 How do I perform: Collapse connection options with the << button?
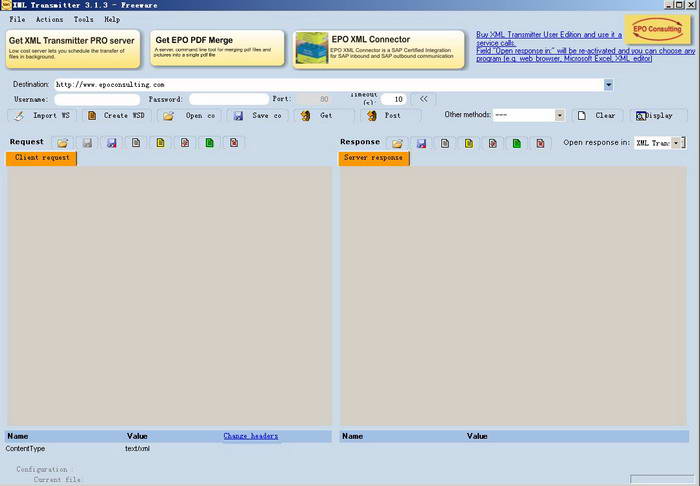coord(423,99)
